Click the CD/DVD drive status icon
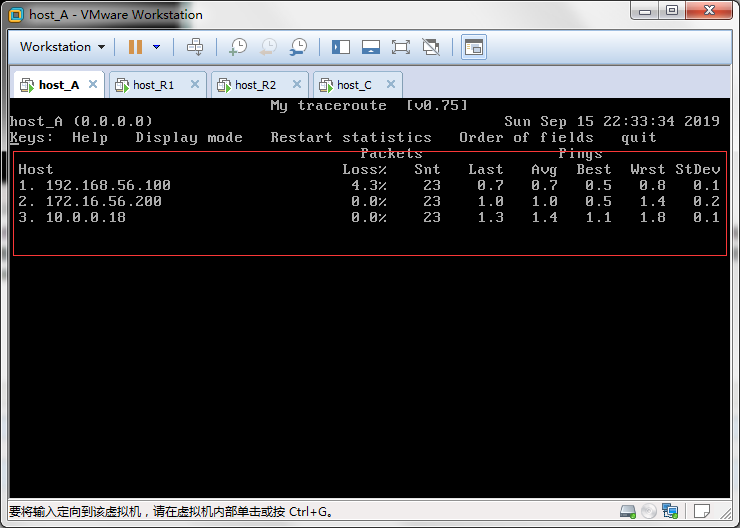 tap(649, 512)
